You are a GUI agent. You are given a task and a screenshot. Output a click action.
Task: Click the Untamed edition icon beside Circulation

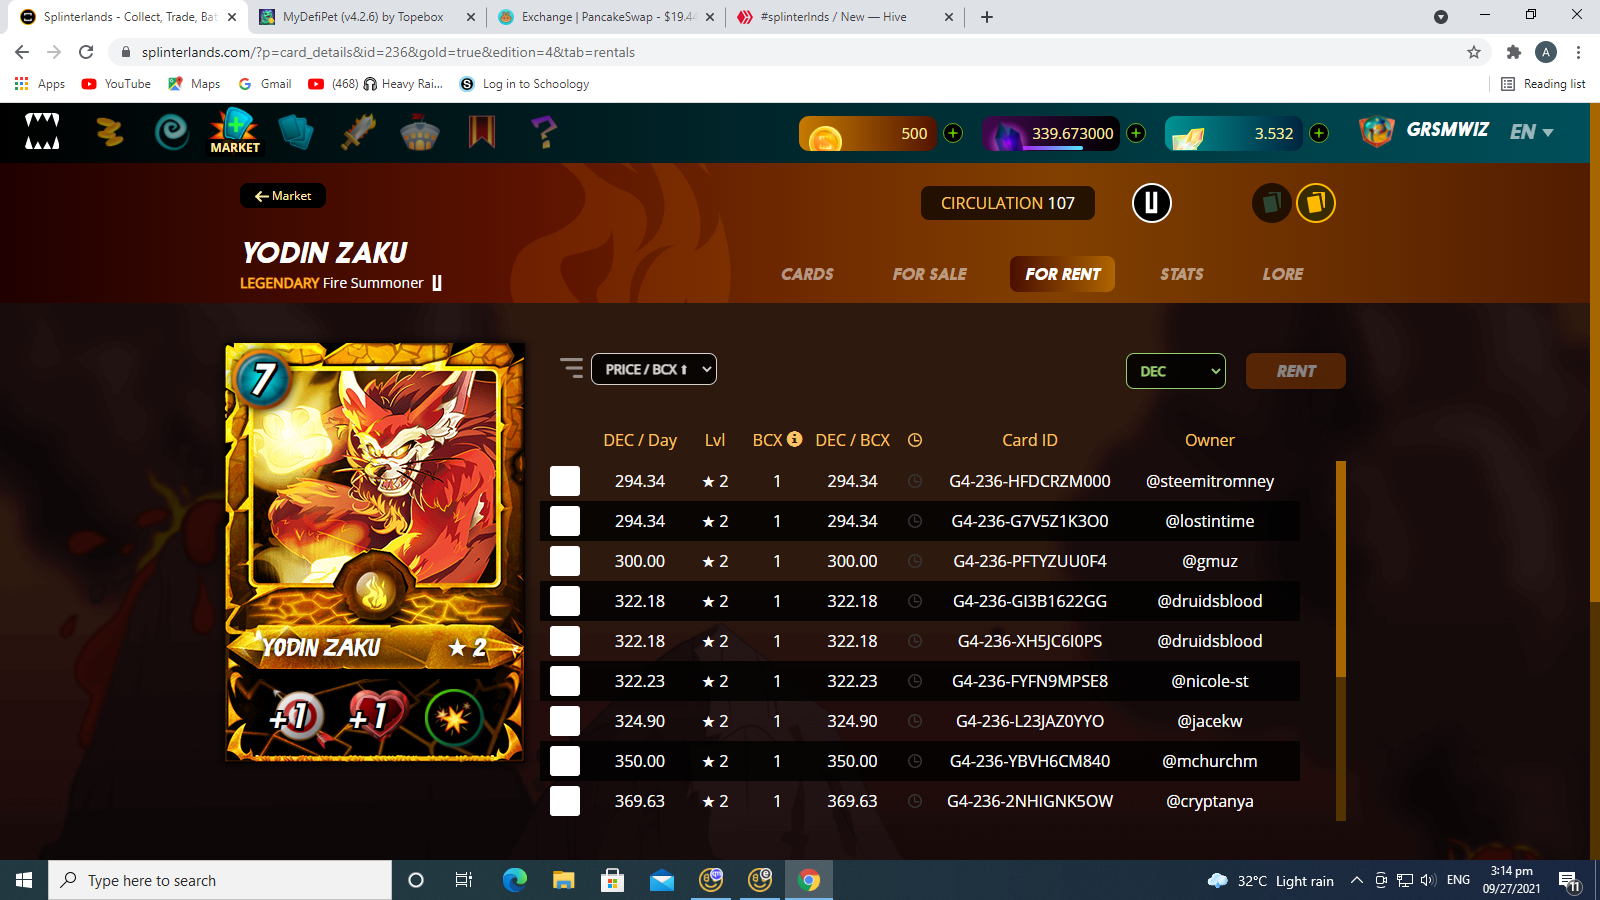(1151, 203)
